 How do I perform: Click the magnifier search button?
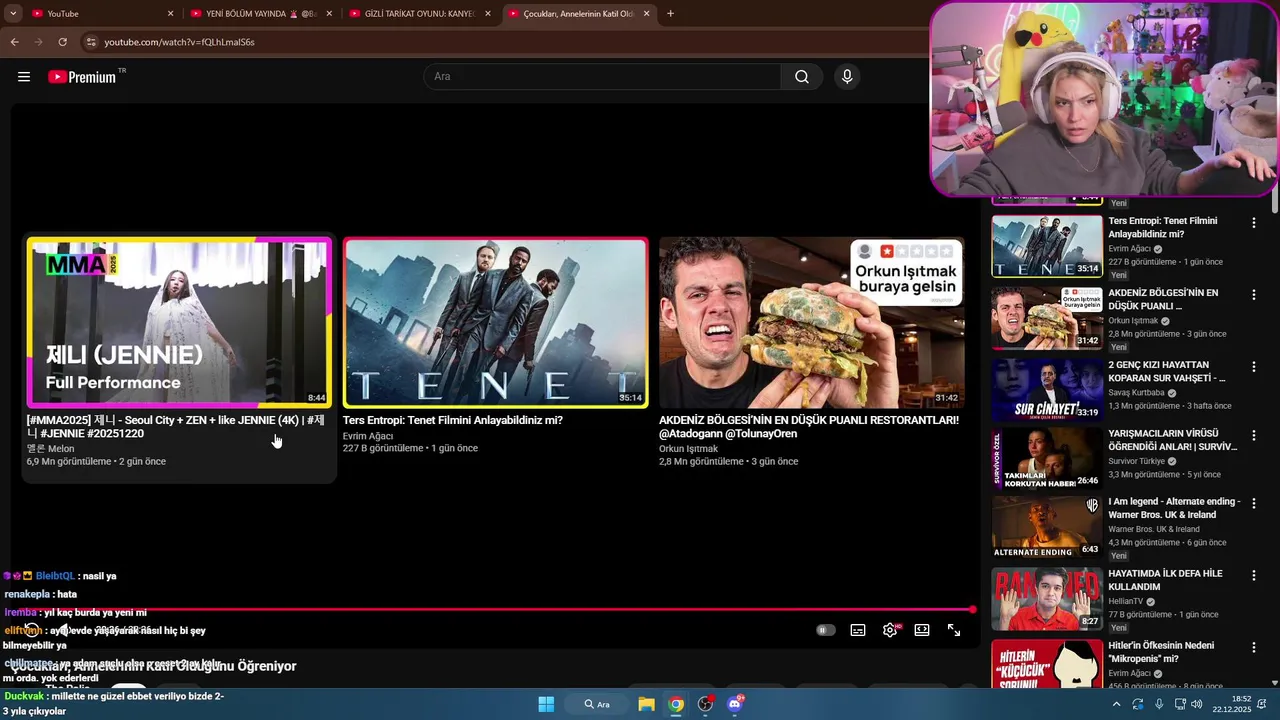802,77
